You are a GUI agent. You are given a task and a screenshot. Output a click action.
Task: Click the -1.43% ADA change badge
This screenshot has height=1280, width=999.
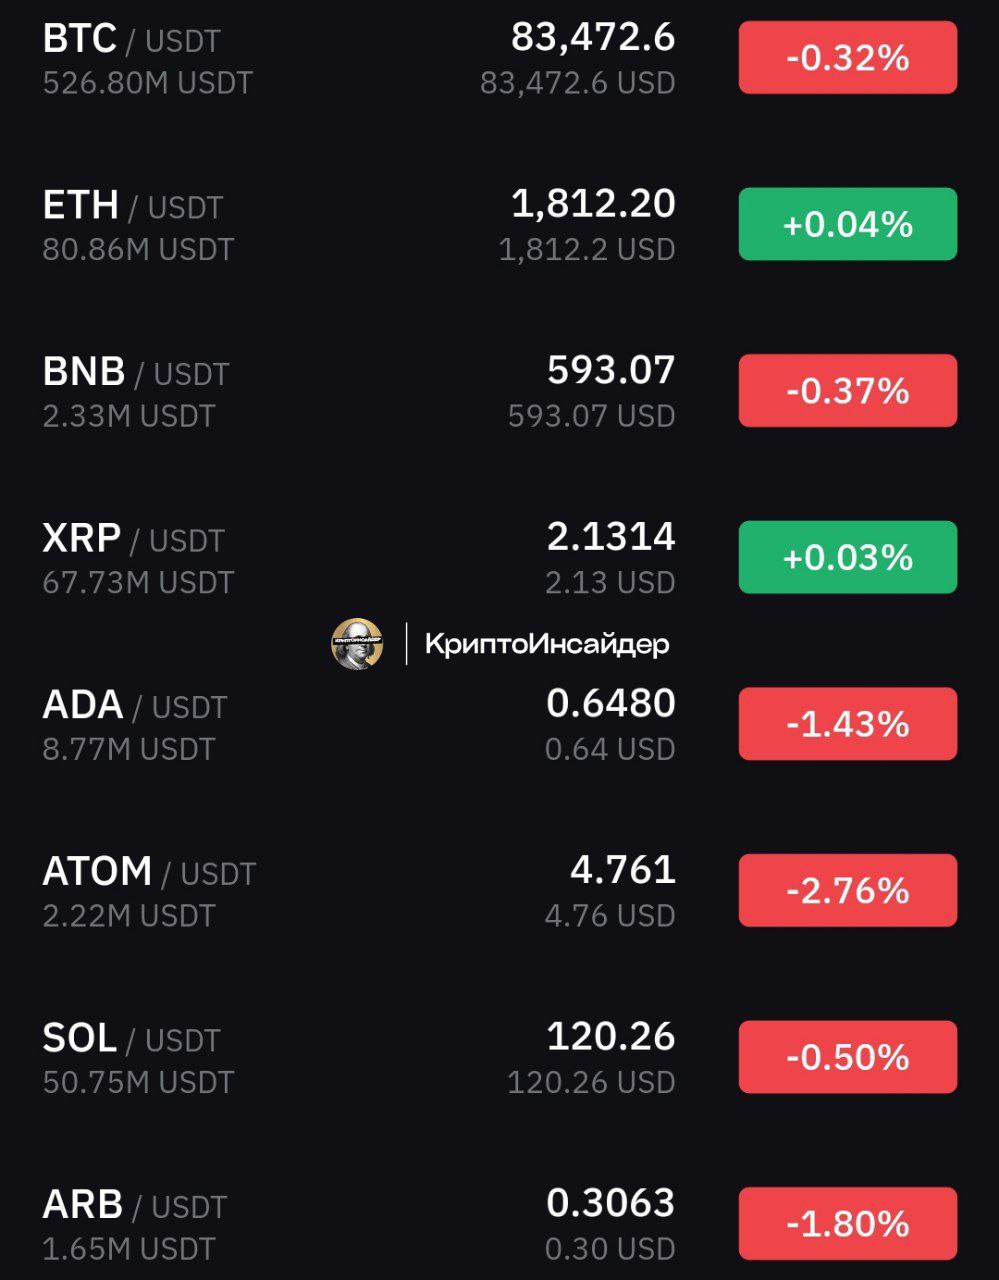[x=848, y=724]
